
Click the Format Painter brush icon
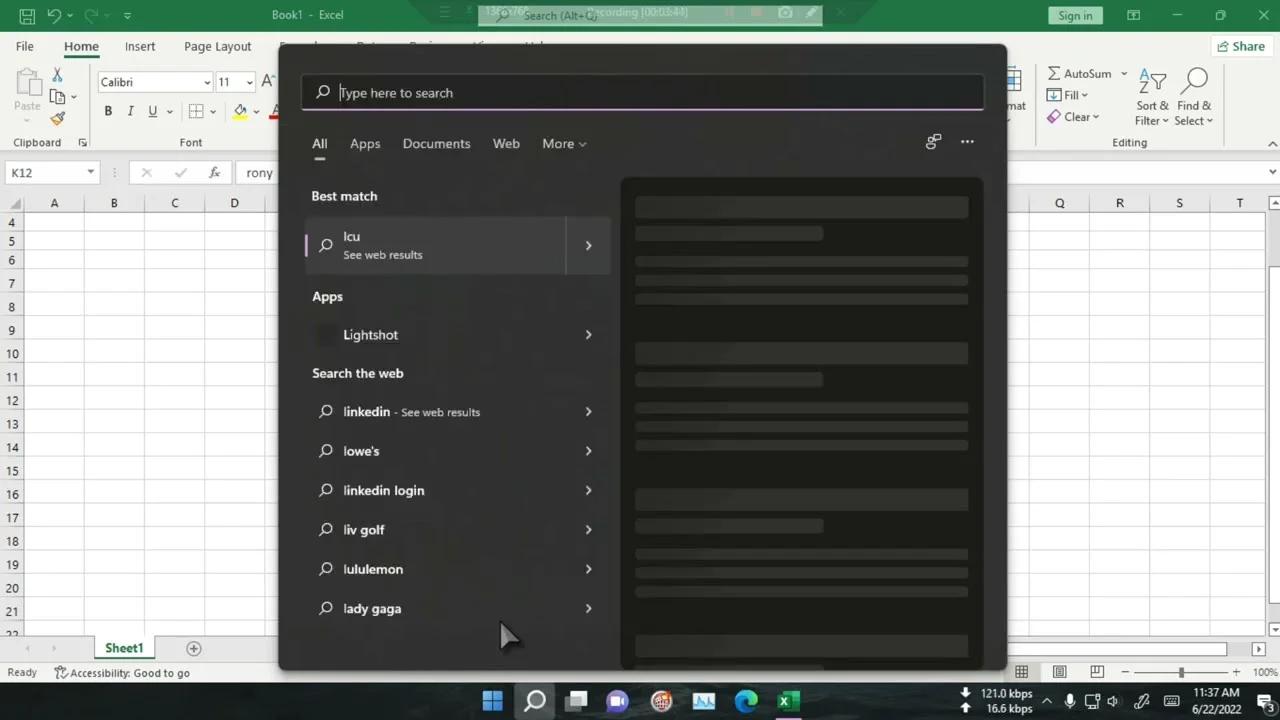(57, 118)
